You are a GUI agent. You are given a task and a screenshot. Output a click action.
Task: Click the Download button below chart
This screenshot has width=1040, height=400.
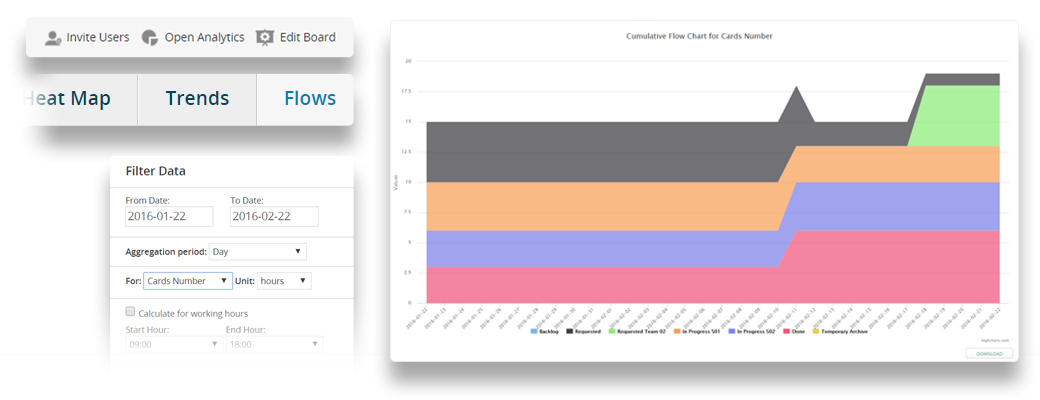click(x=989, y=354)
